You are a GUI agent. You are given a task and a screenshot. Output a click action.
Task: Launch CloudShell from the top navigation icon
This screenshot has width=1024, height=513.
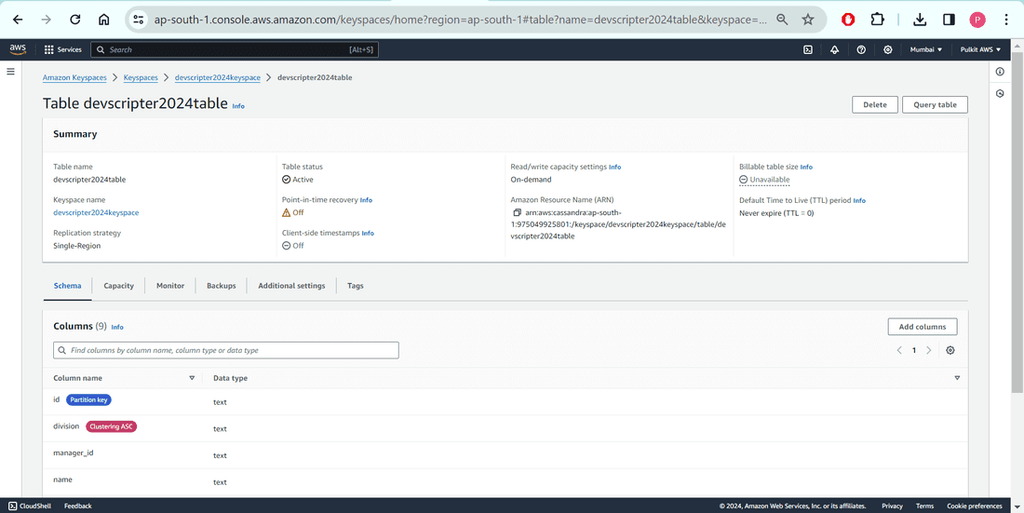click(808, 50)
